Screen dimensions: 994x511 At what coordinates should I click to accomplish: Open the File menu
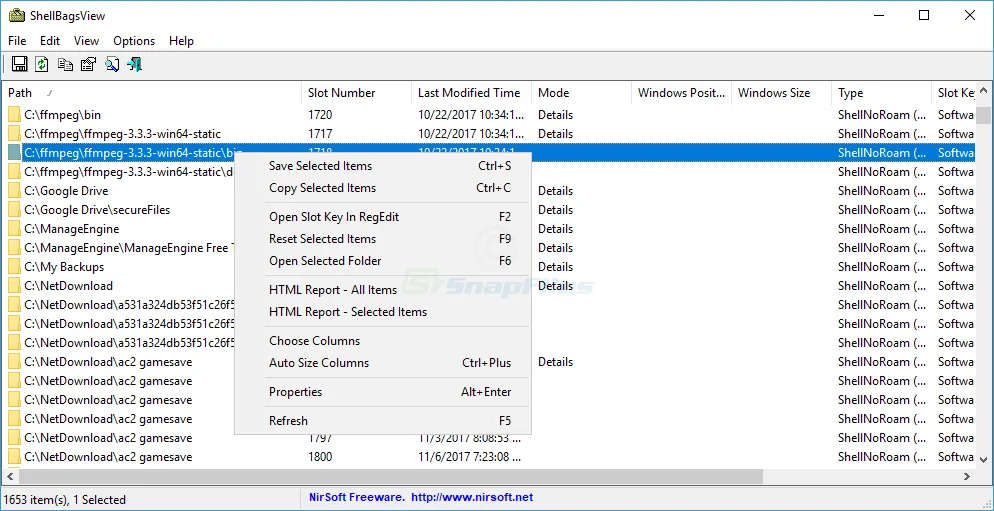pyautogui.click(x=17, y=41)
